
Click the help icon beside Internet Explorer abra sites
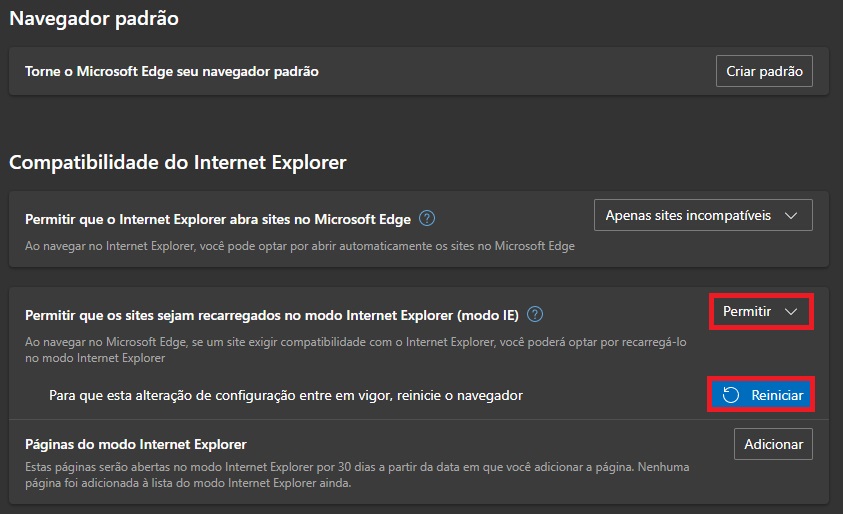coord(427,218)
